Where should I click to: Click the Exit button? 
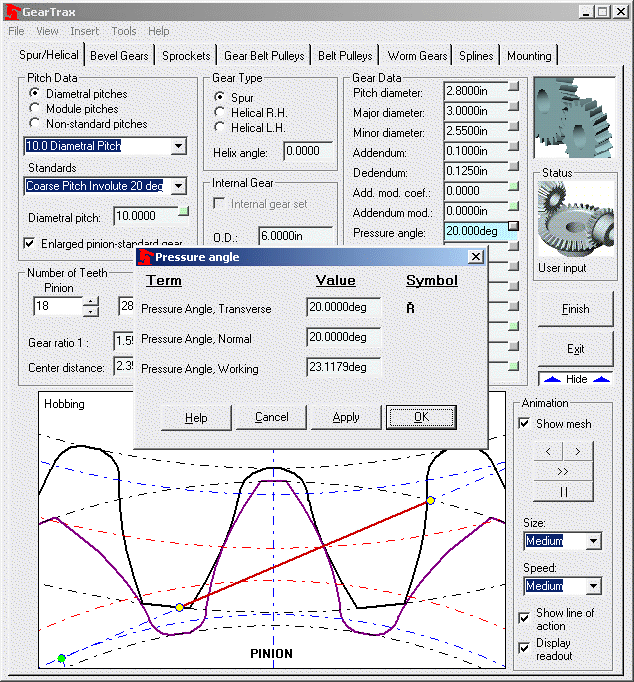tap(576, 349)
